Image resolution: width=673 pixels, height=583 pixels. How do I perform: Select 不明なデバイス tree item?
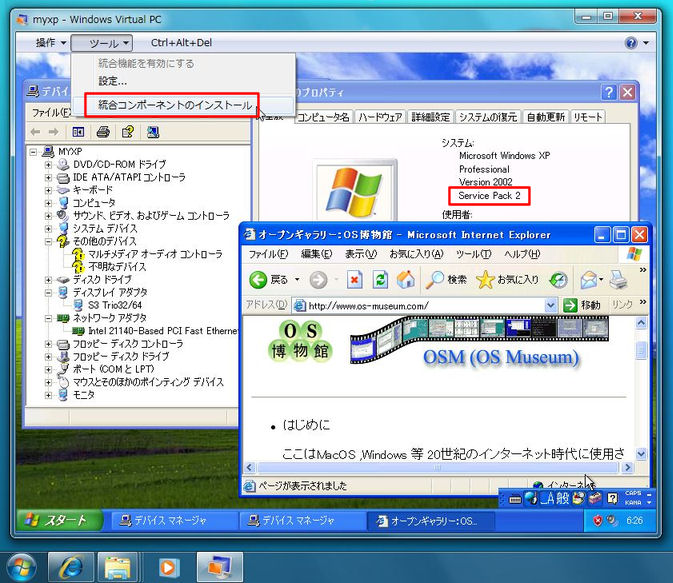117,267
